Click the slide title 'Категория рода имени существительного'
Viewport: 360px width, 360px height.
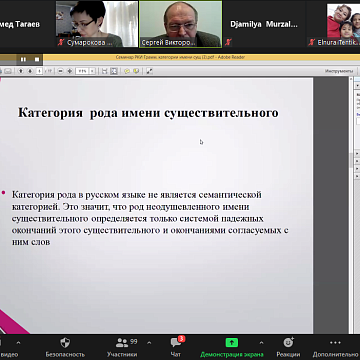(148, 113)
